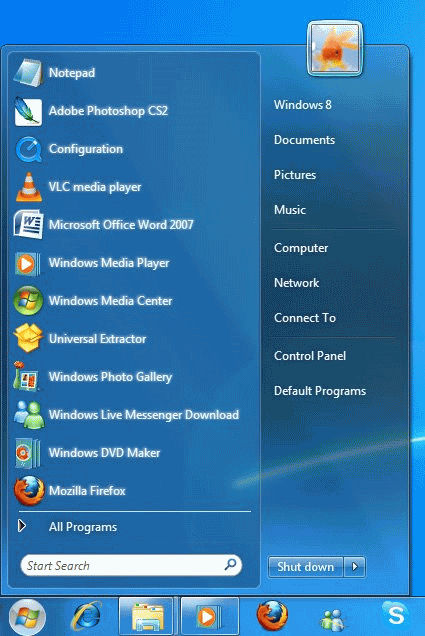The width and height of the screenshot is (425, 636).
Task: Open the Music library link
Action: click(x=290, y=210)
